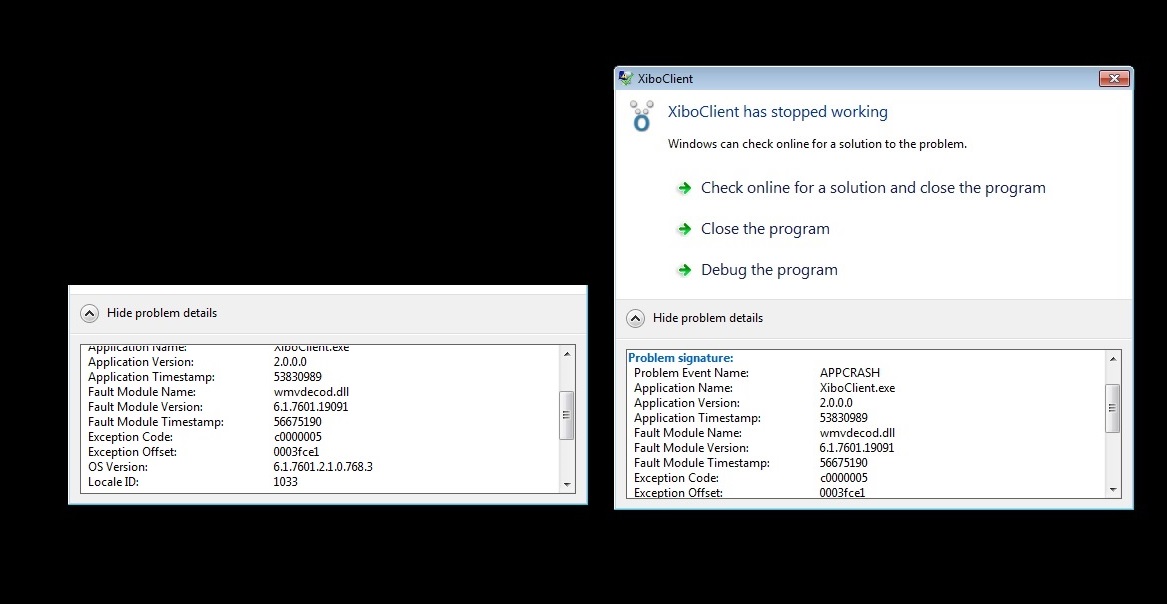The height and width of the screenshot is (604, 1167).
Task: Select Locale ID value 1033
Action: pyautogui.click(x=286, y=482)
